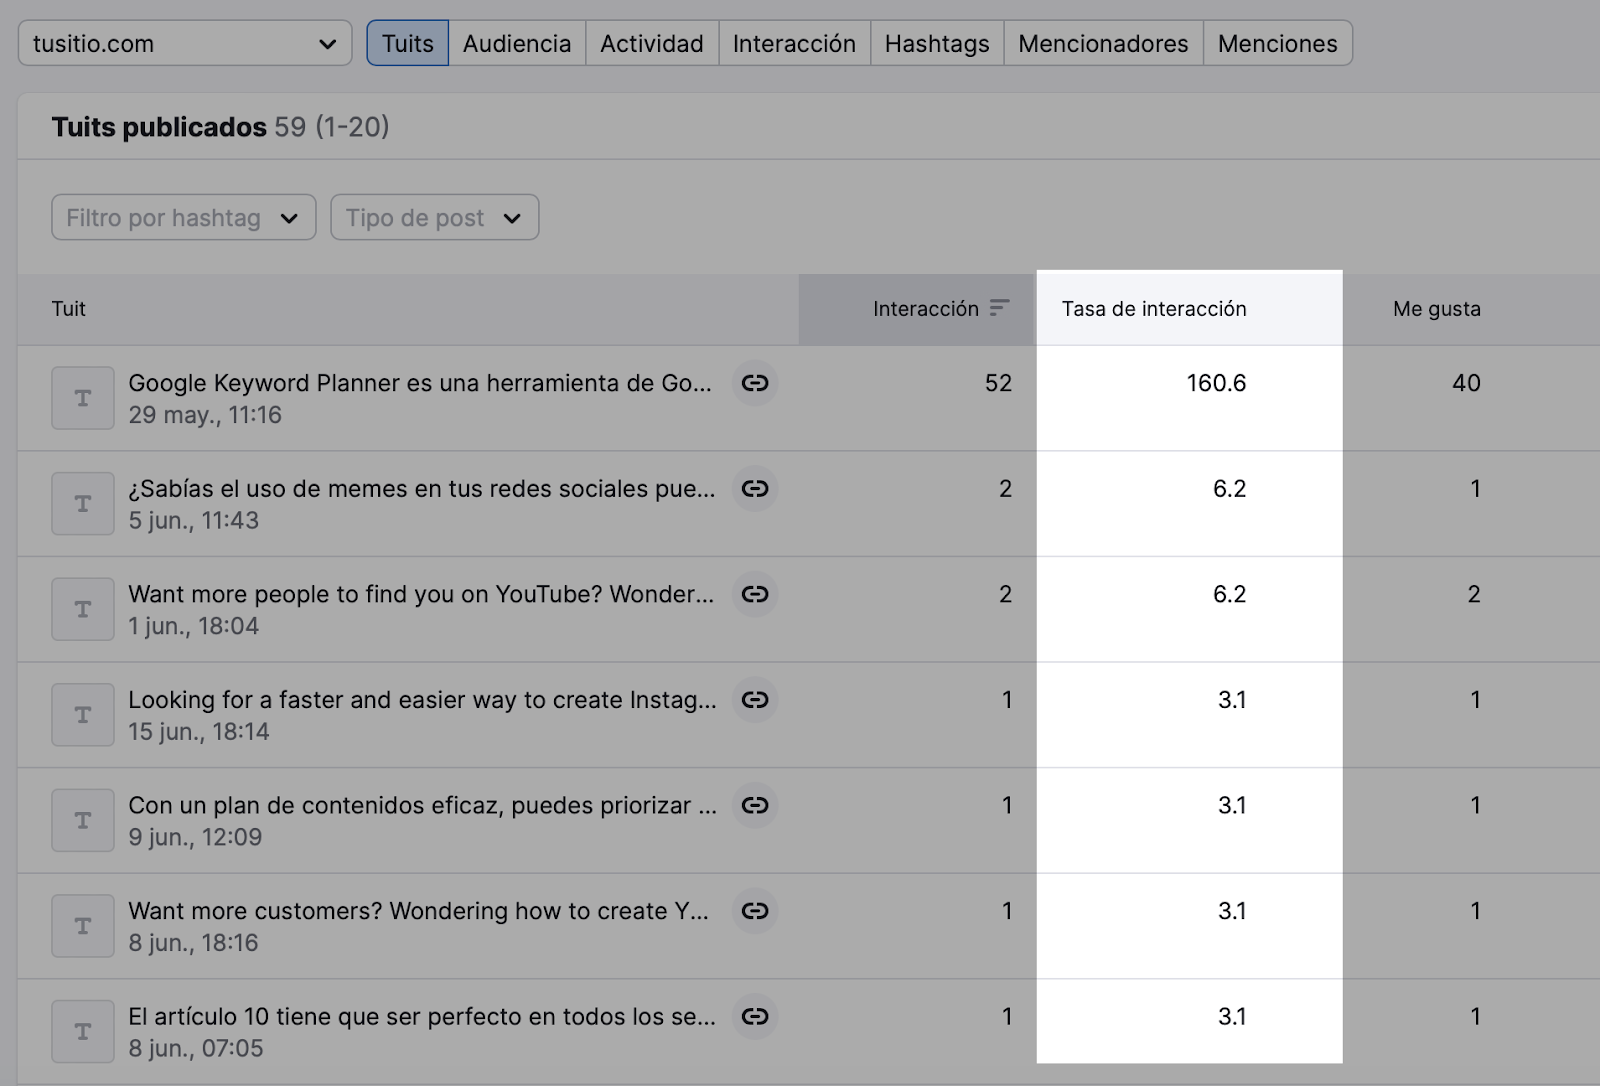Open tweet 'Want more people to find you'
Viewport: 1600px width, 1086px height.
coord(421,594)
